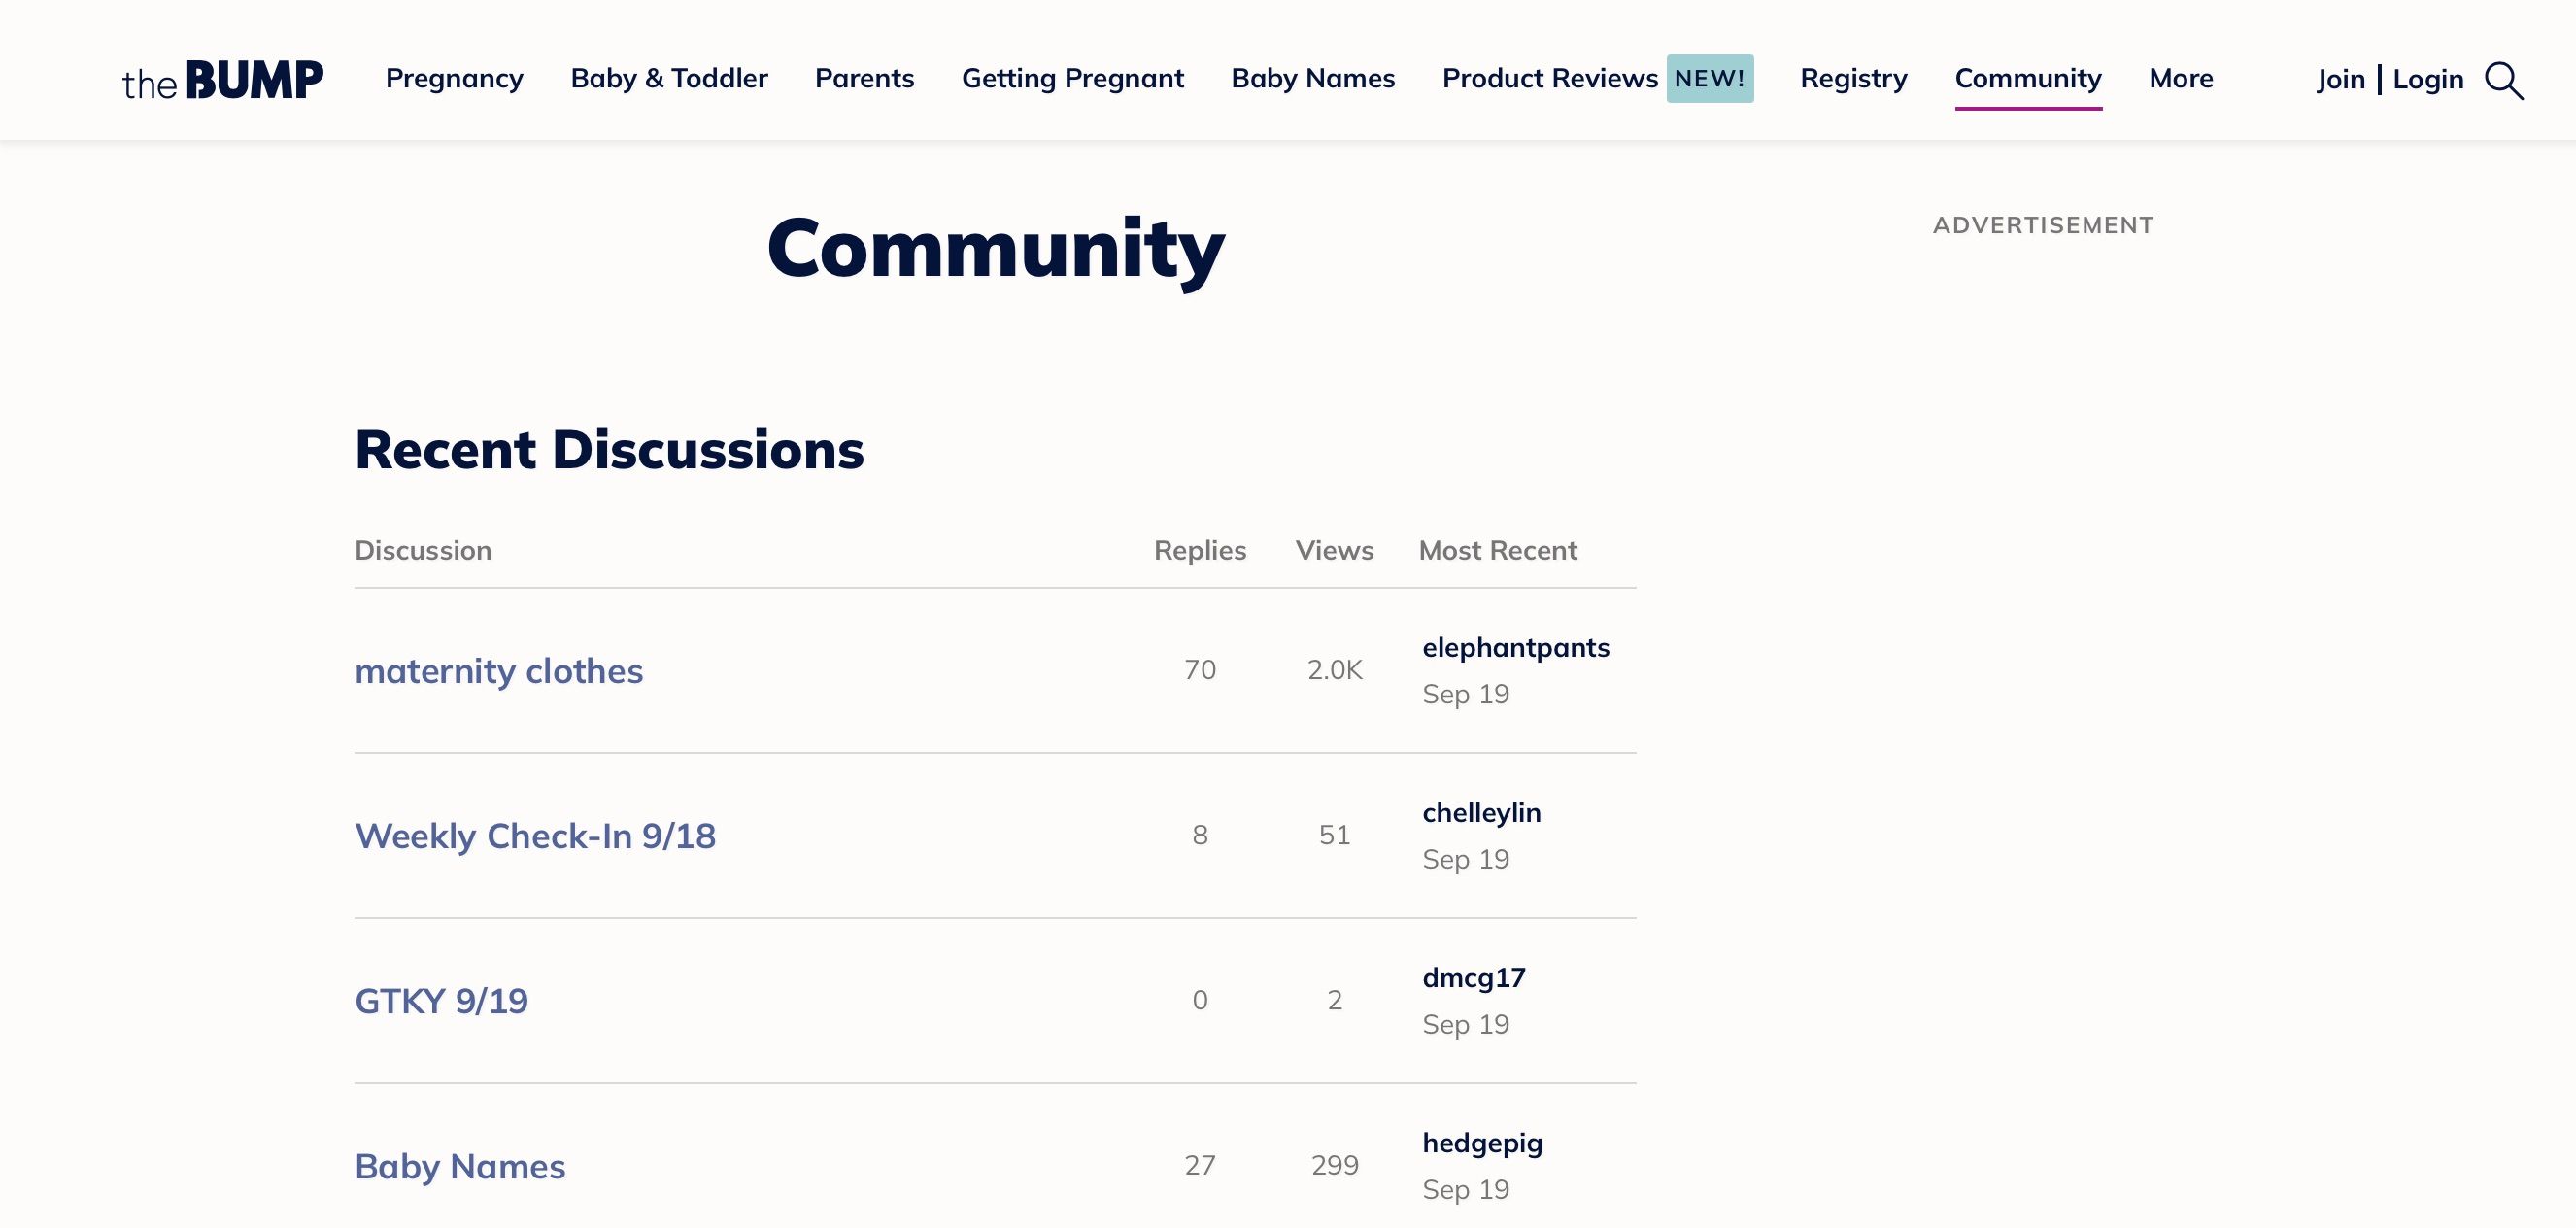Select the Community tab

[x=2027, y=78]
